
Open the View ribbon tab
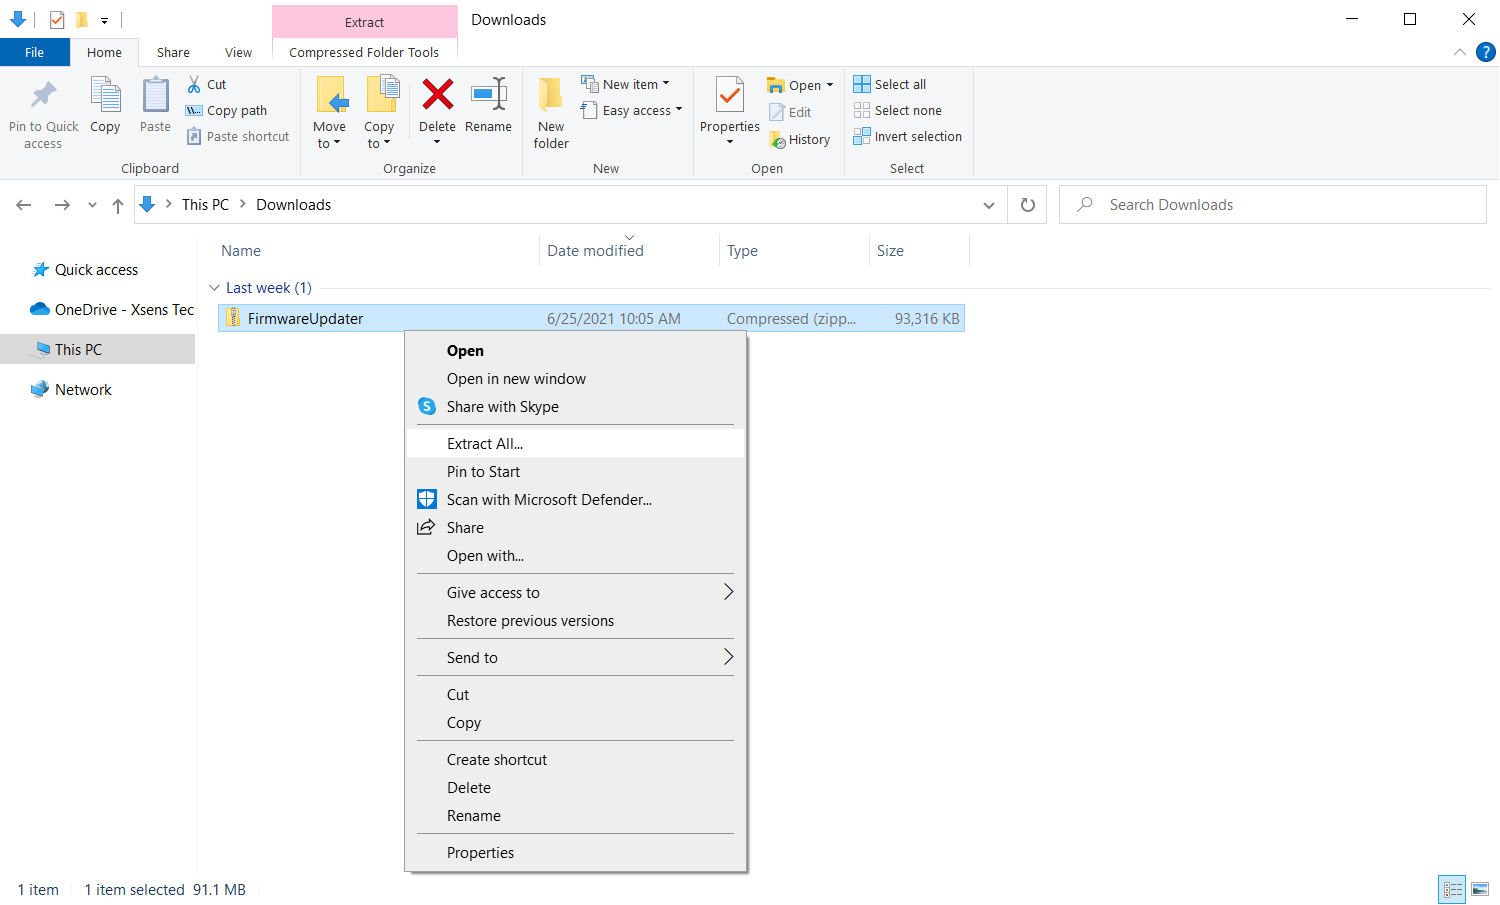point(238,53)
